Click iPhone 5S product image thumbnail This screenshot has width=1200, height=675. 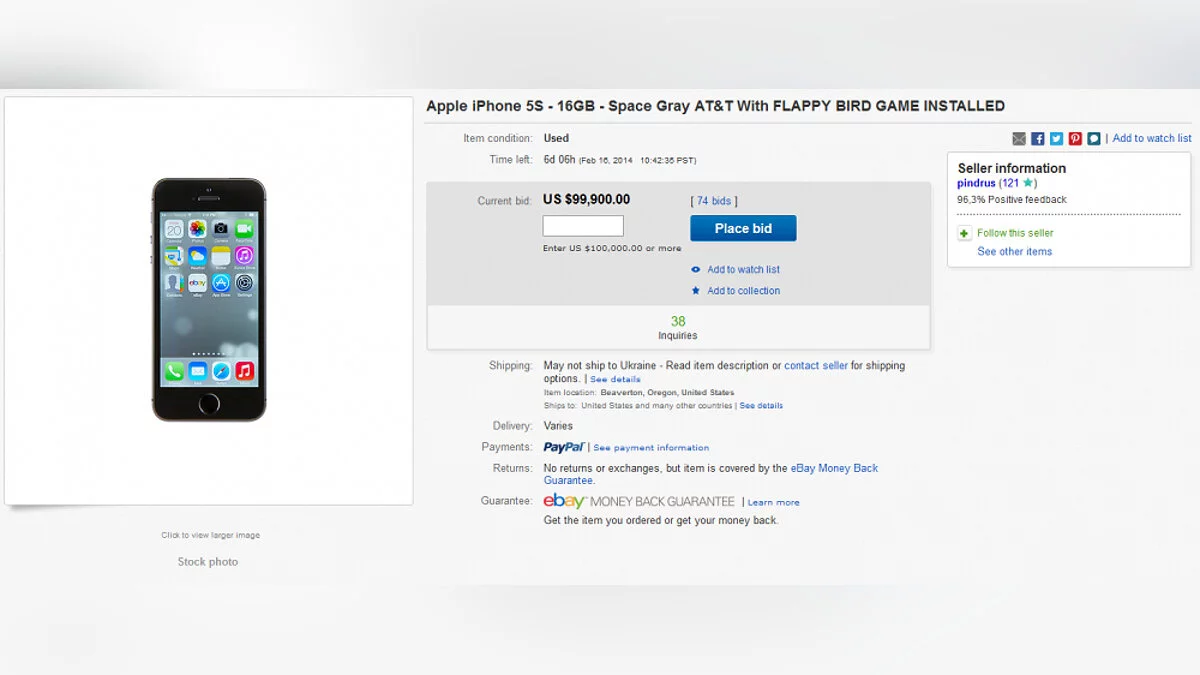209,300
